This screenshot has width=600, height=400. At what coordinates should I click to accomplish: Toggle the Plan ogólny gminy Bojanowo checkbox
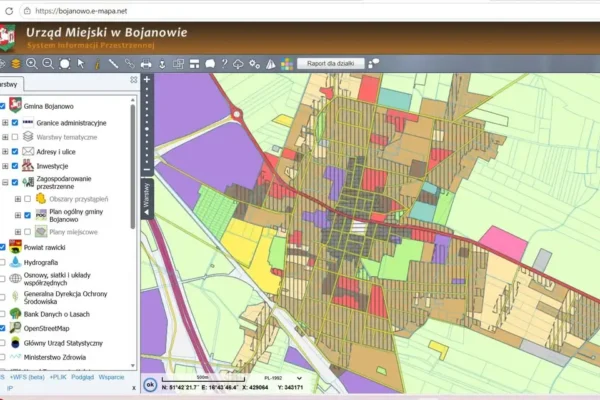pos(28,216)
